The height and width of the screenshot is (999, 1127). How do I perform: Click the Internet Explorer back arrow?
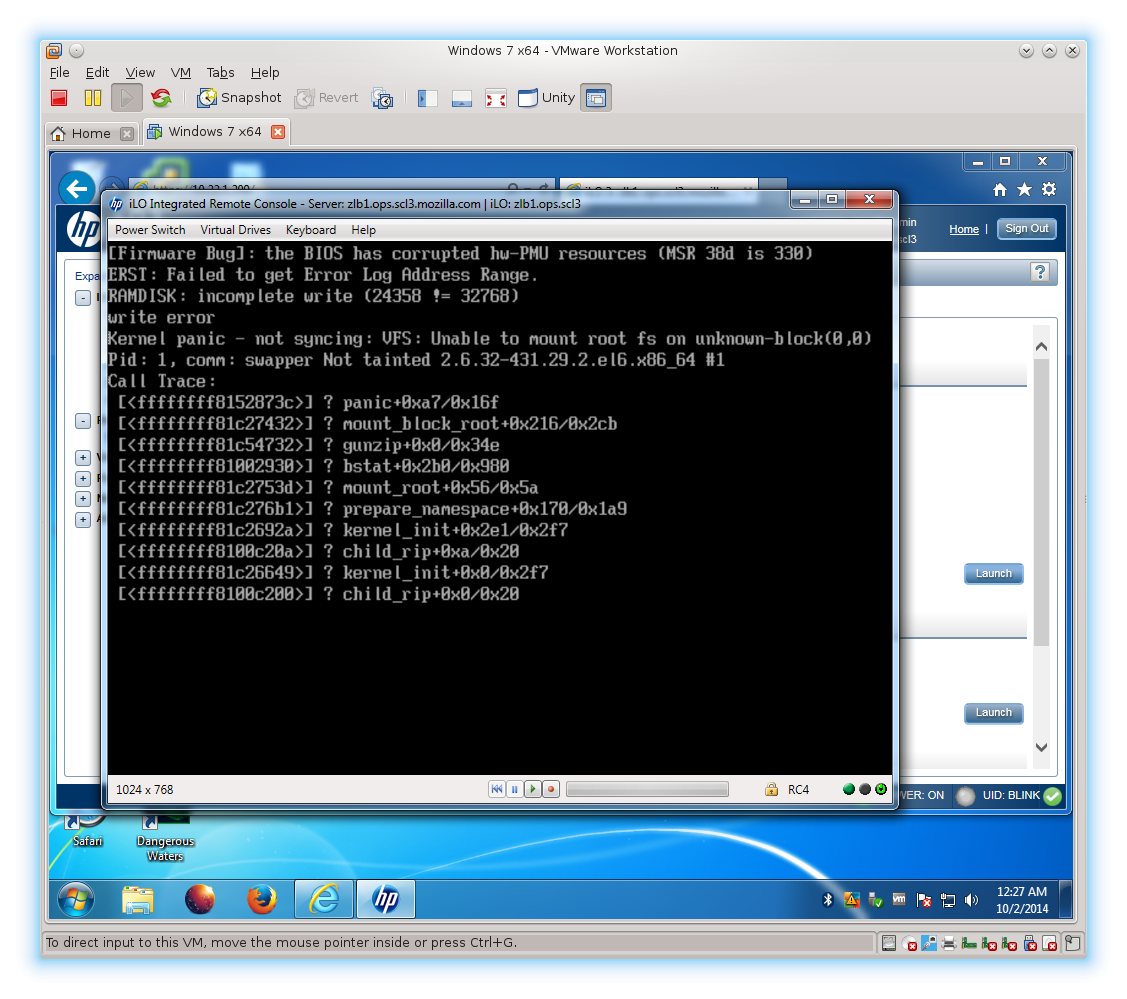click(77, 190)
